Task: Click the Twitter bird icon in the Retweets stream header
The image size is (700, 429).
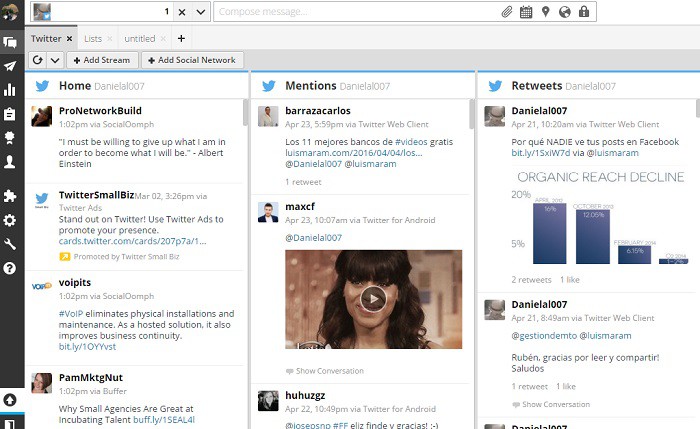Action: tap(495, 86)
